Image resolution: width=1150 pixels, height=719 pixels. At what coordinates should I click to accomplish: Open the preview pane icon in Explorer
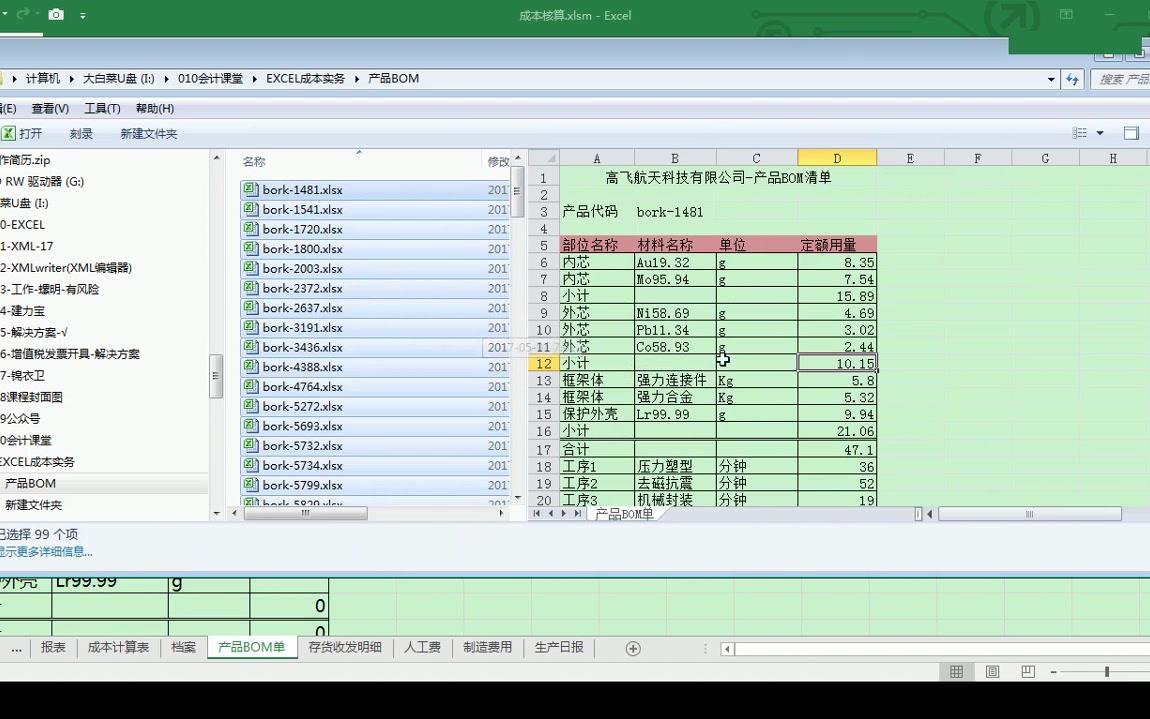1131,133
